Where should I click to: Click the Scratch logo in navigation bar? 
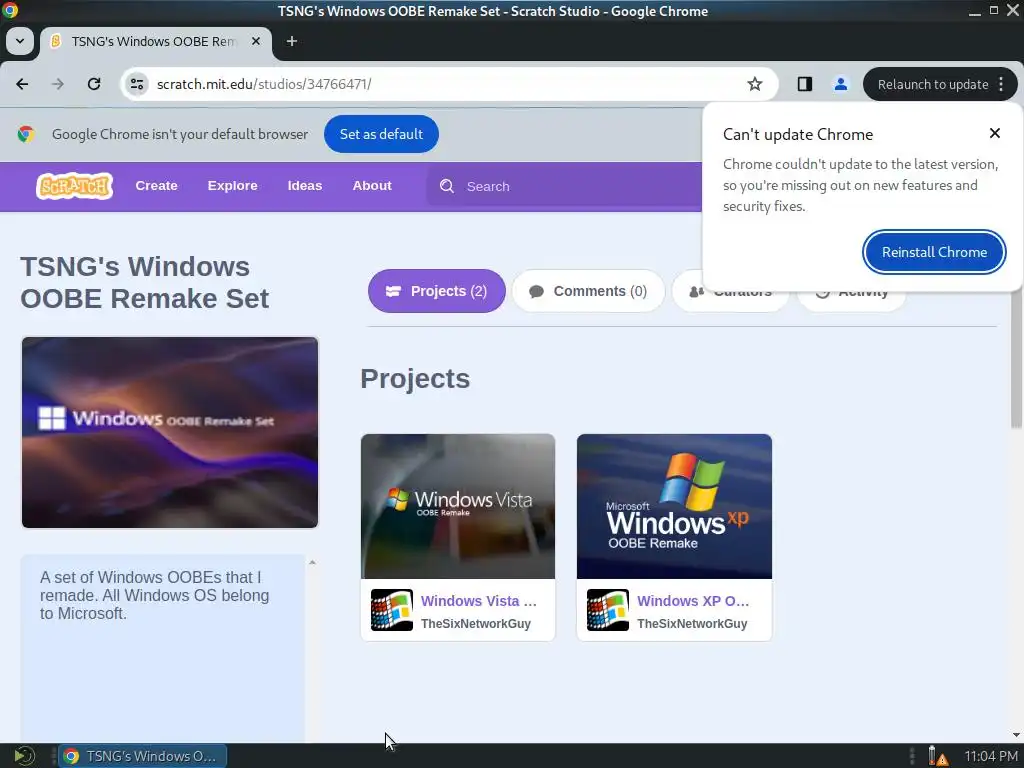pos(74,186)
